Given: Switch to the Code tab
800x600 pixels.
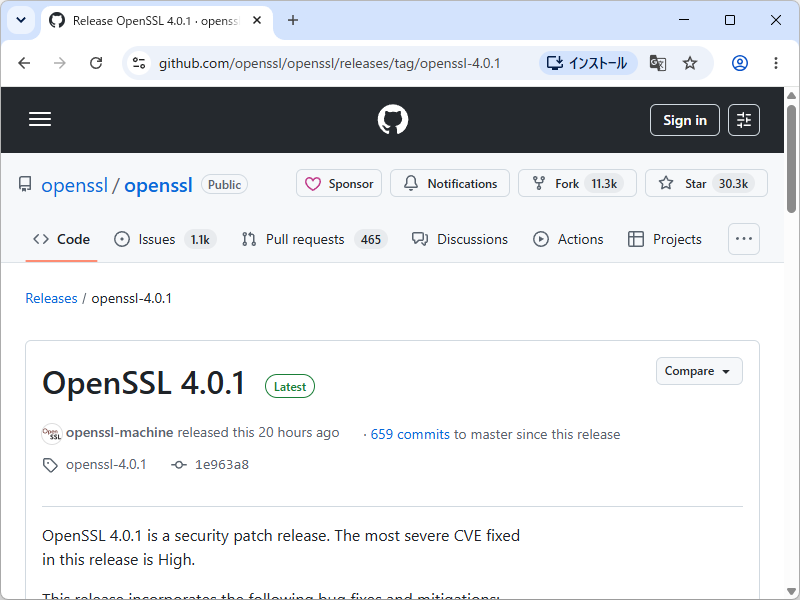Looking at the screenshot, I should click(61, 239).
